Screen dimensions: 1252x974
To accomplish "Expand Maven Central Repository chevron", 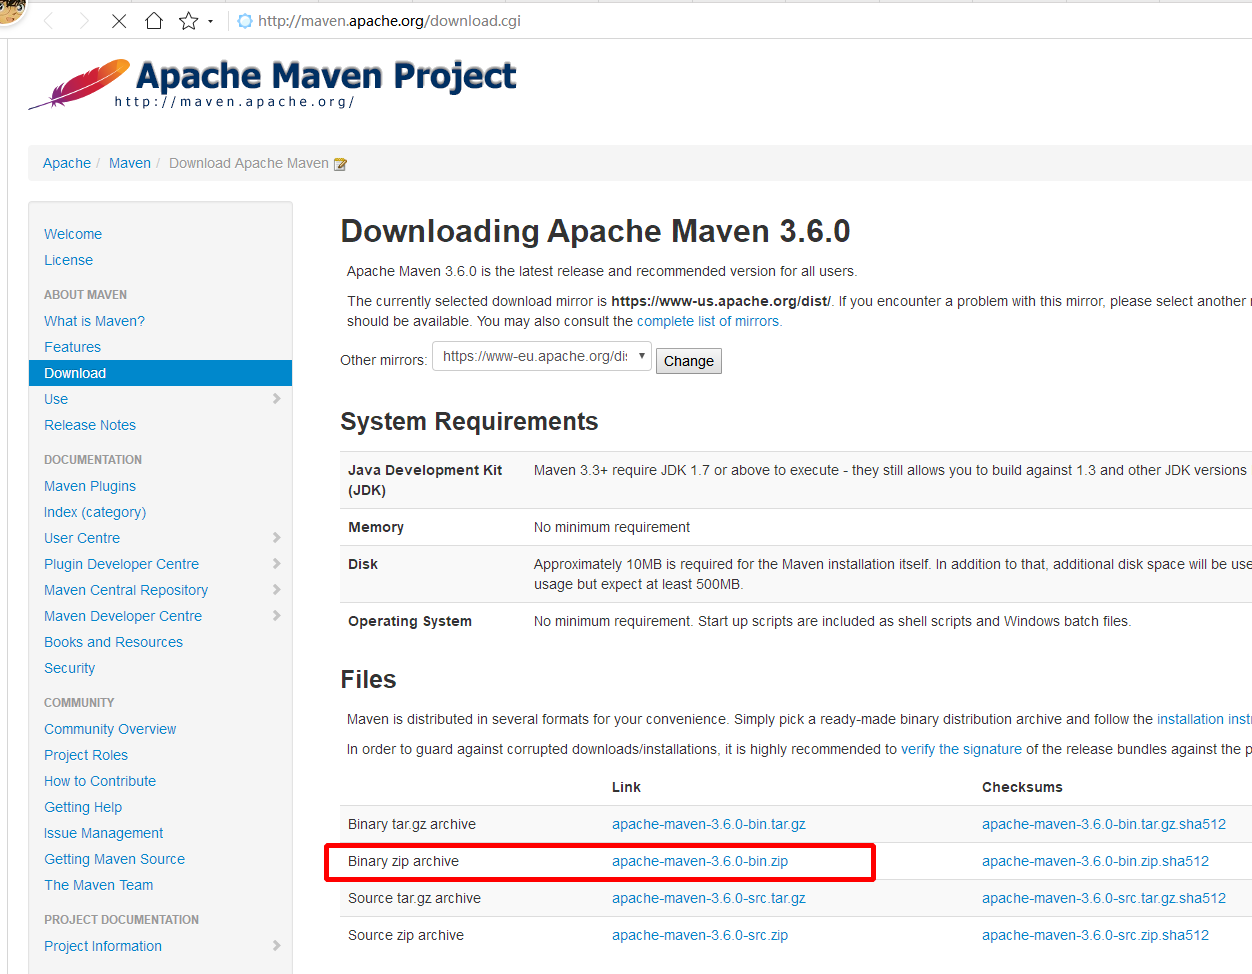I will tap(277, 589).
